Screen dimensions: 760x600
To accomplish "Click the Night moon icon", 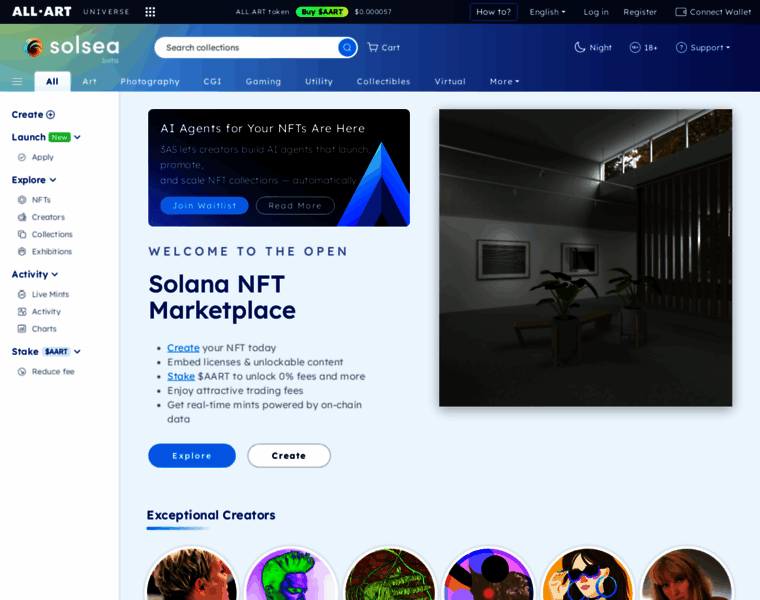I will 580,47.
